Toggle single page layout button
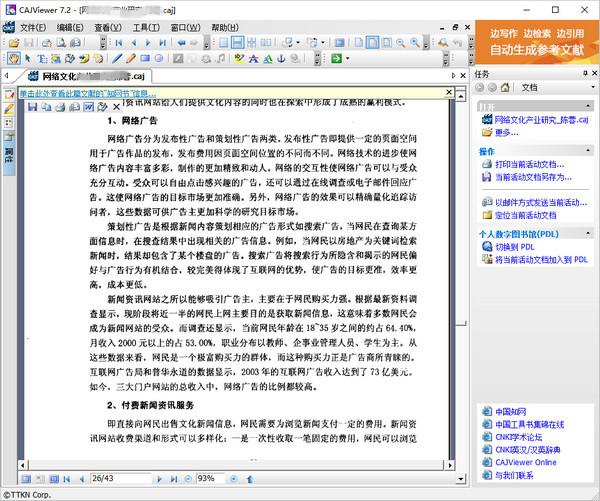Viewport: 600px width, 501px height. [x=223, y=42]
